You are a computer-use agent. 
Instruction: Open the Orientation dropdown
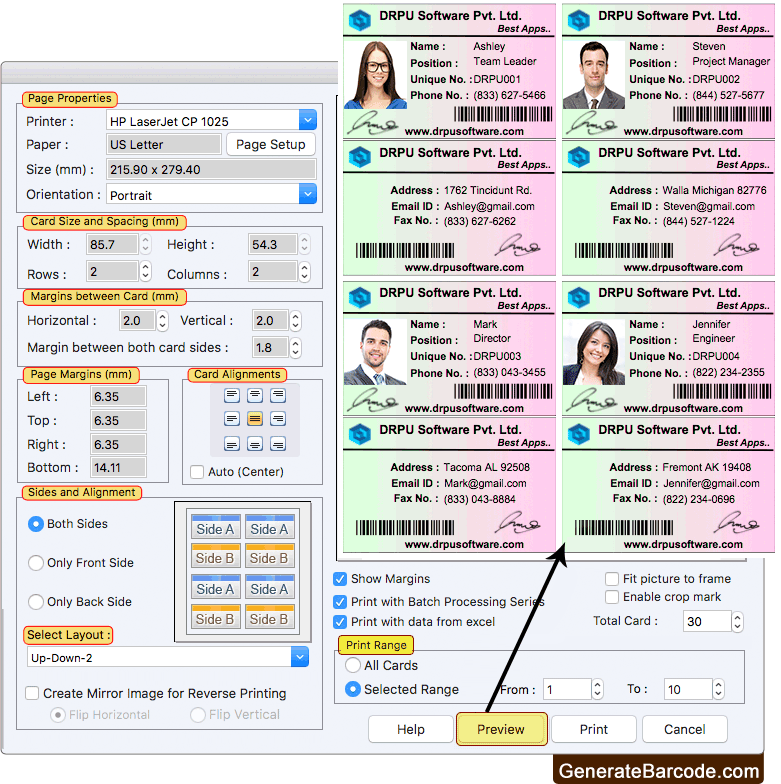(x=308, y=194)
